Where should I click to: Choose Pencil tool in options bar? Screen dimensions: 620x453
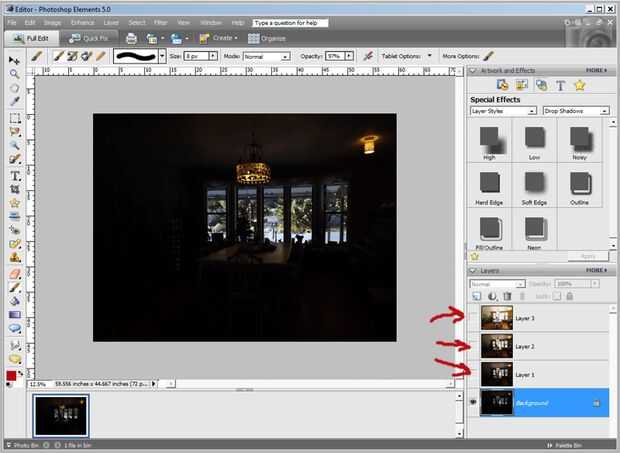coord(101,56)
